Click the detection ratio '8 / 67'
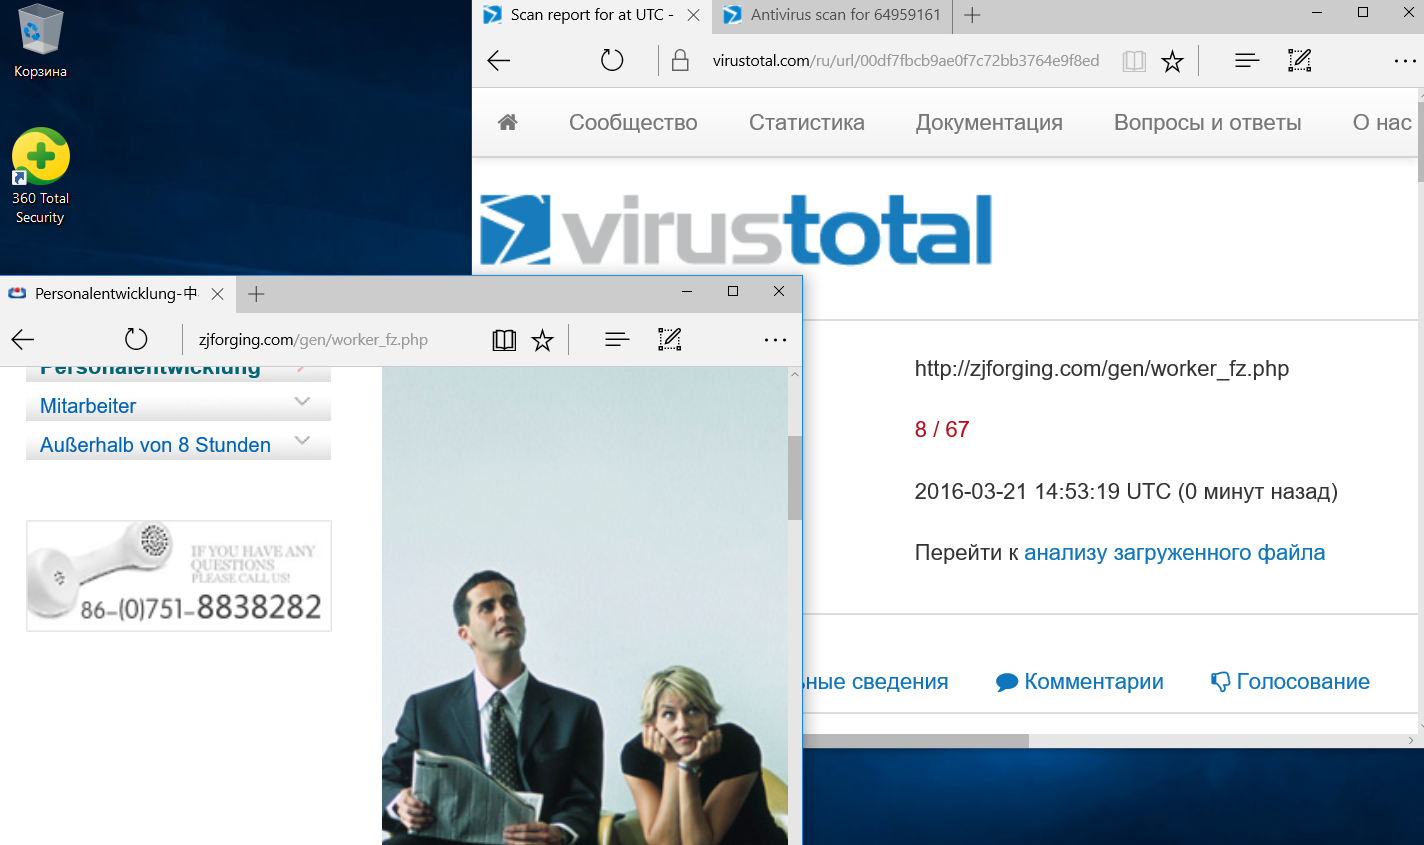This screenshot has width=1424, height=845. coord(942,430)
